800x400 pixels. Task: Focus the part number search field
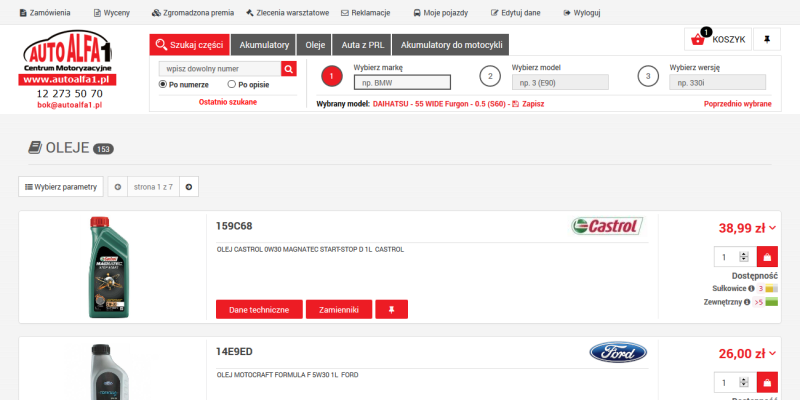(x=219, y=69)
